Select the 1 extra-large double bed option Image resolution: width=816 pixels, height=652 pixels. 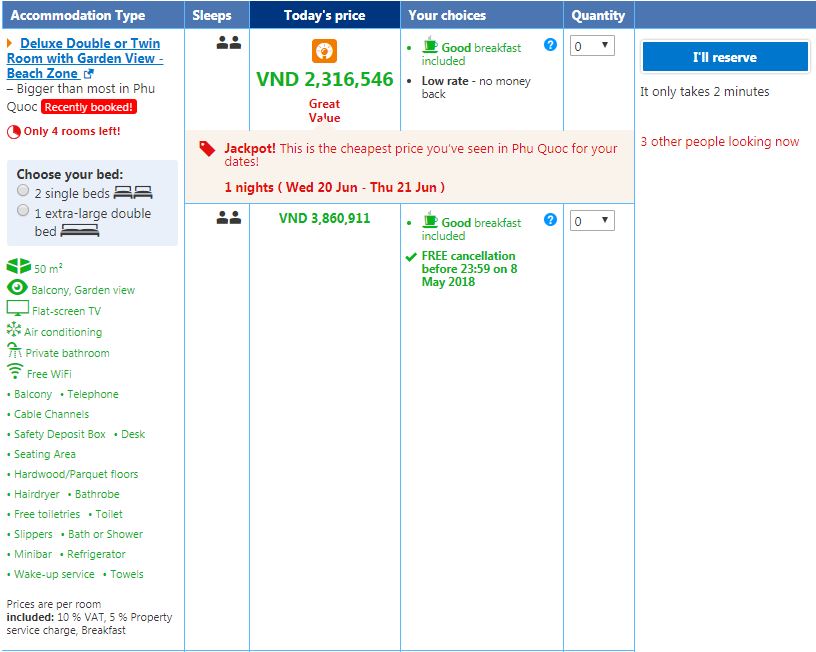pyautogui.click(x=23, y=211)
